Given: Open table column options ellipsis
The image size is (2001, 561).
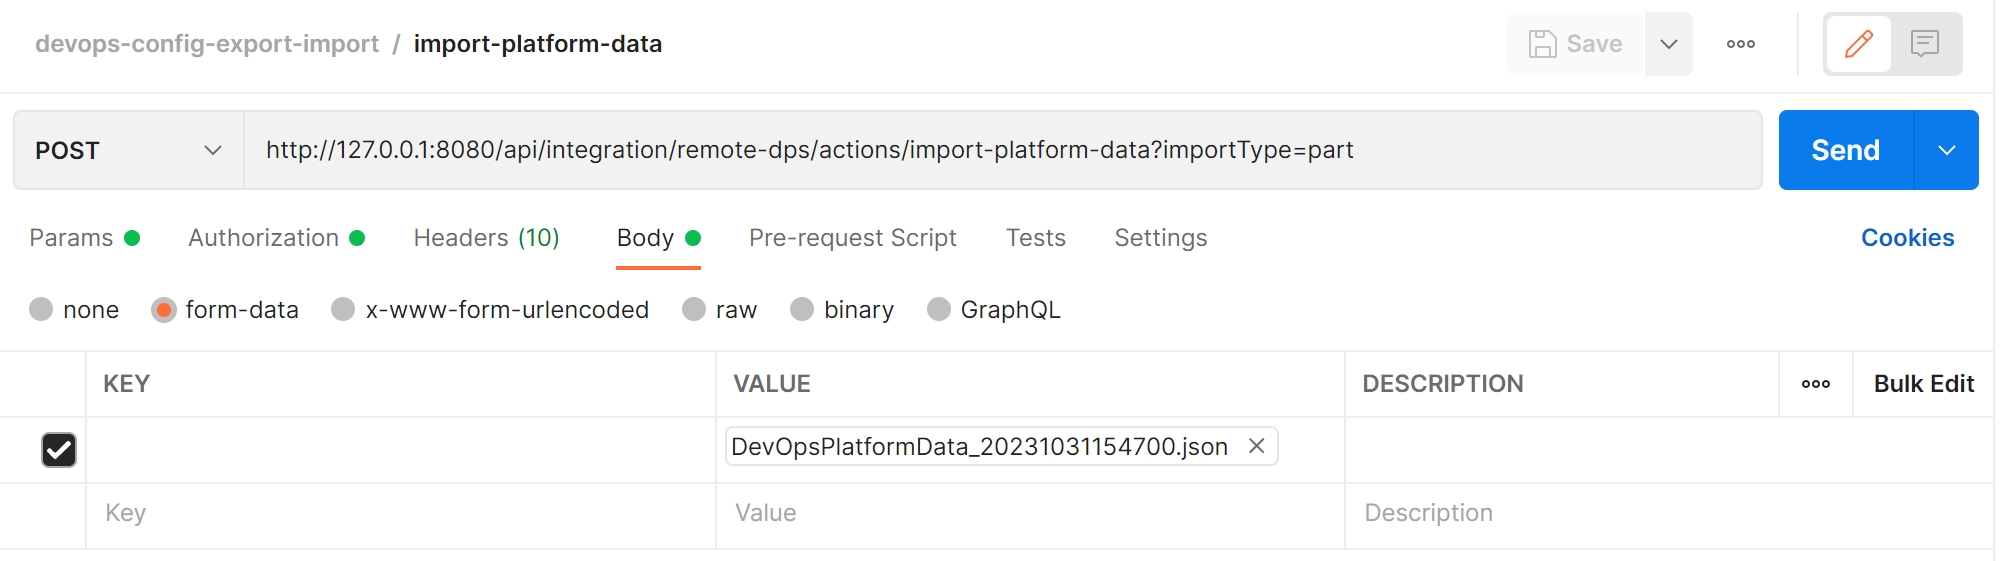Looking at the screenshot, I should click(x=1815, y=384).
